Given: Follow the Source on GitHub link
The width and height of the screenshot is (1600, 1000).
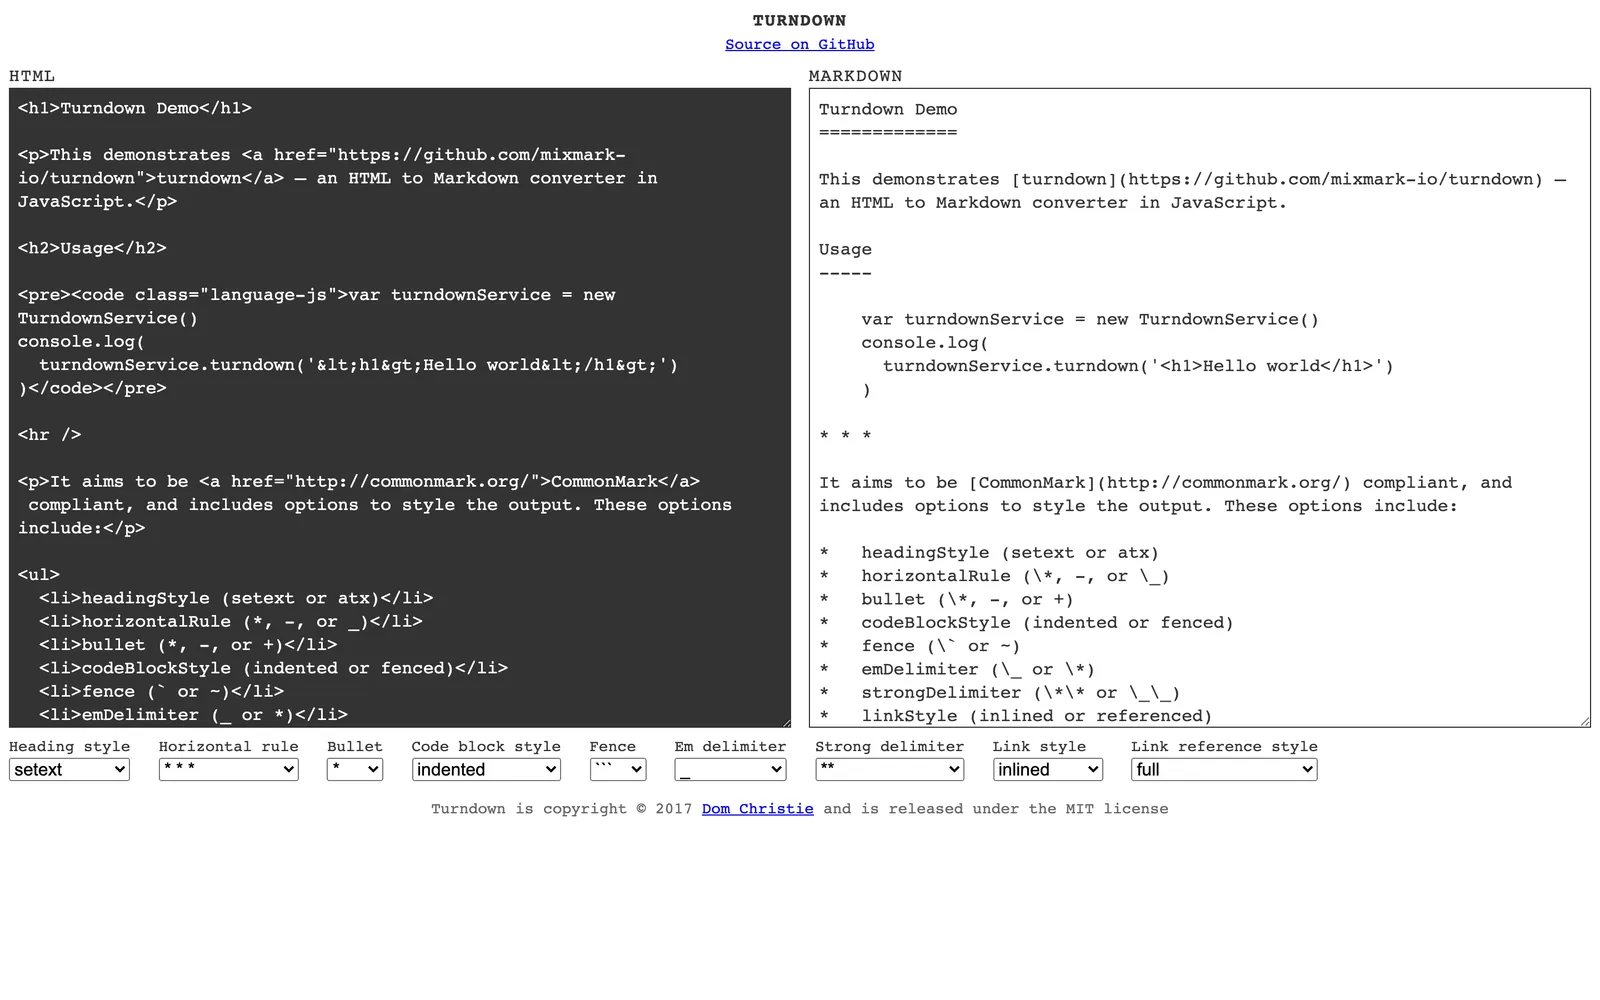Looking at the screenshot, I should (x=800, y=44).
